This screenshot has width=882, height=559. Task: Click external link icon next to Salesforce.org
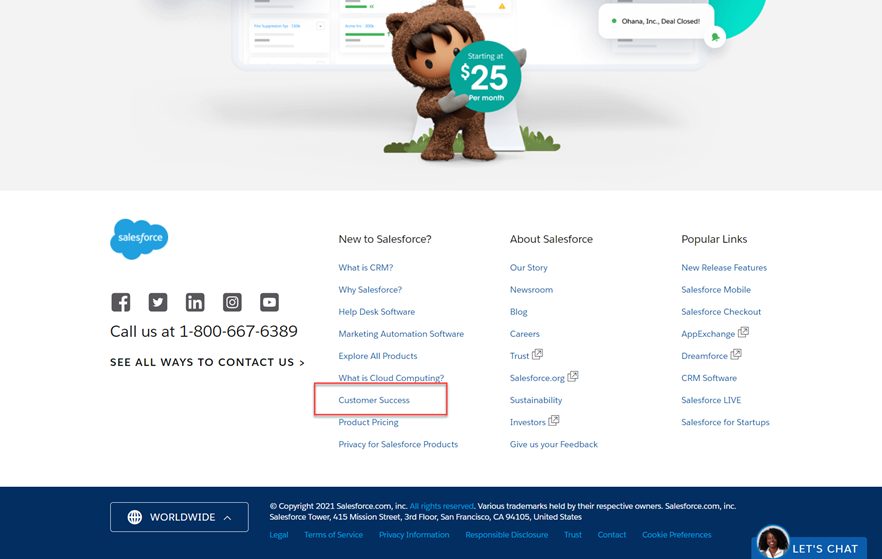click(573, 376)
